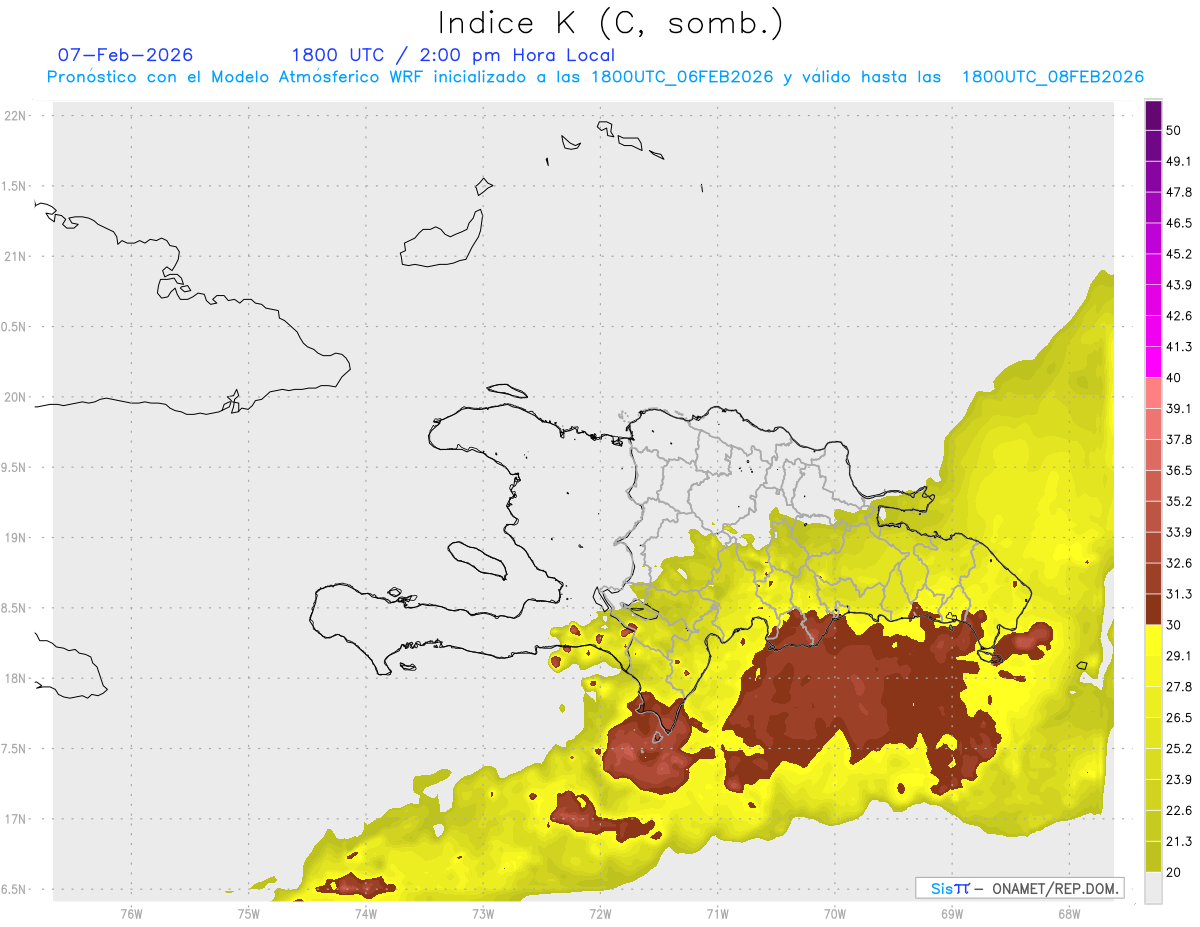1200x927 pixels.
Task: Click the '43.9' colorbar label
Action: [1179, 285]
